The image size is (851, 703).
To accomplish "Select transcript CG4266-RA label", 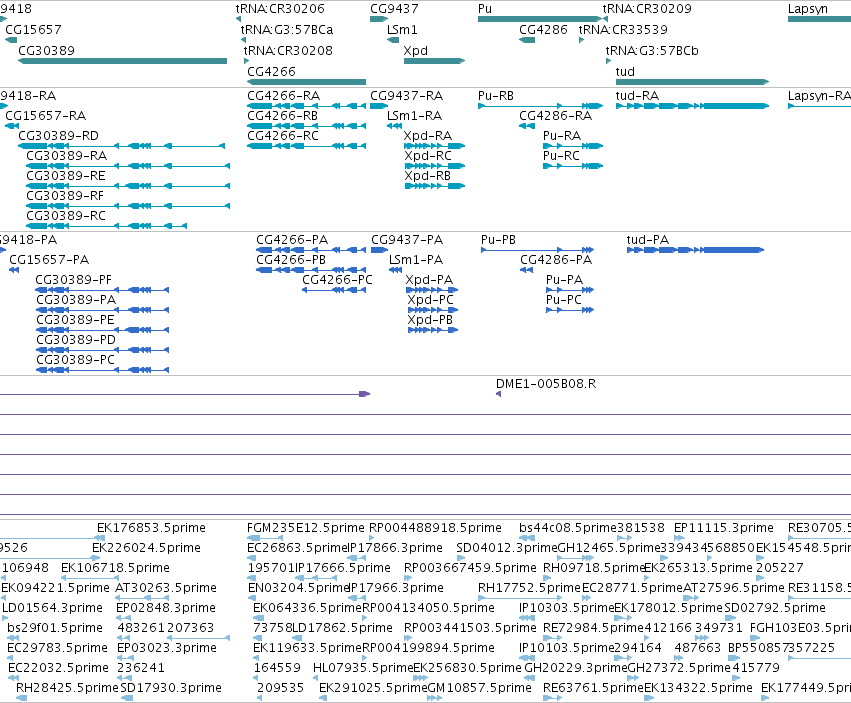I will (x=284, y=96).
